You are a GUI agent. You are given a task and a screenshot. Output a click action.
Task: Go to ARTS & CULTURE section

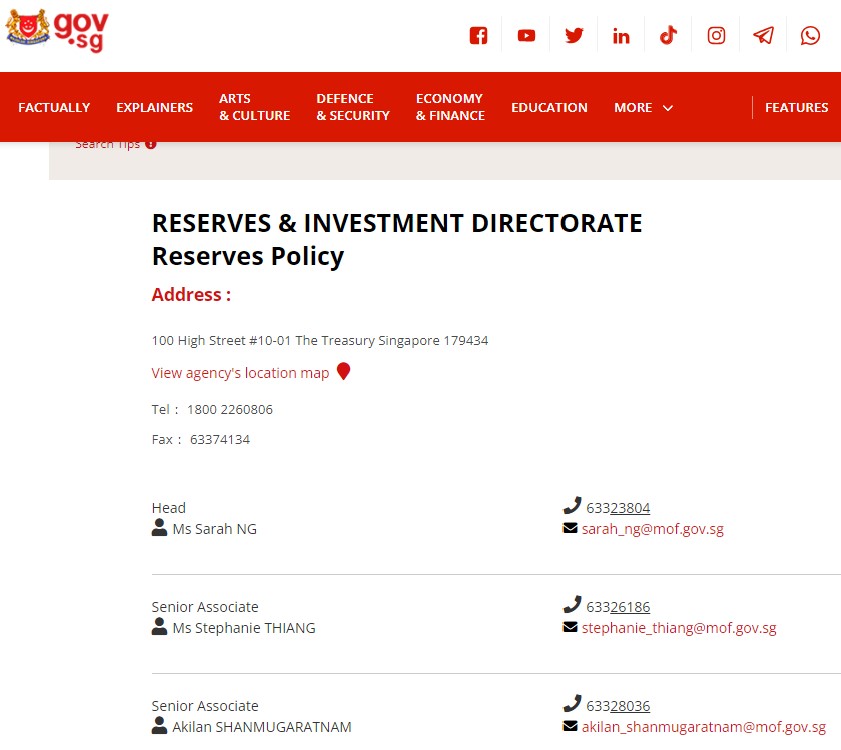coord(254,107)
